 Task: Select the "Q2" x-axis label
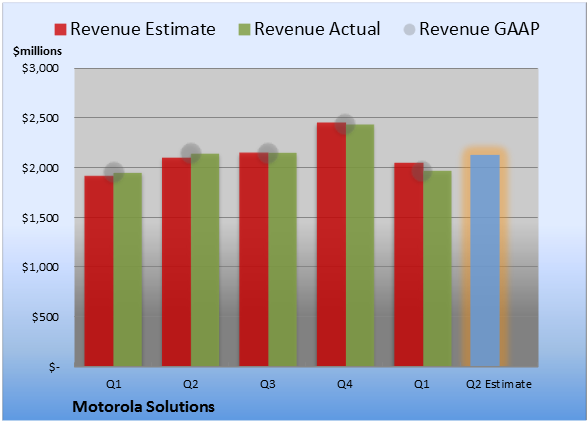point(190,384)
